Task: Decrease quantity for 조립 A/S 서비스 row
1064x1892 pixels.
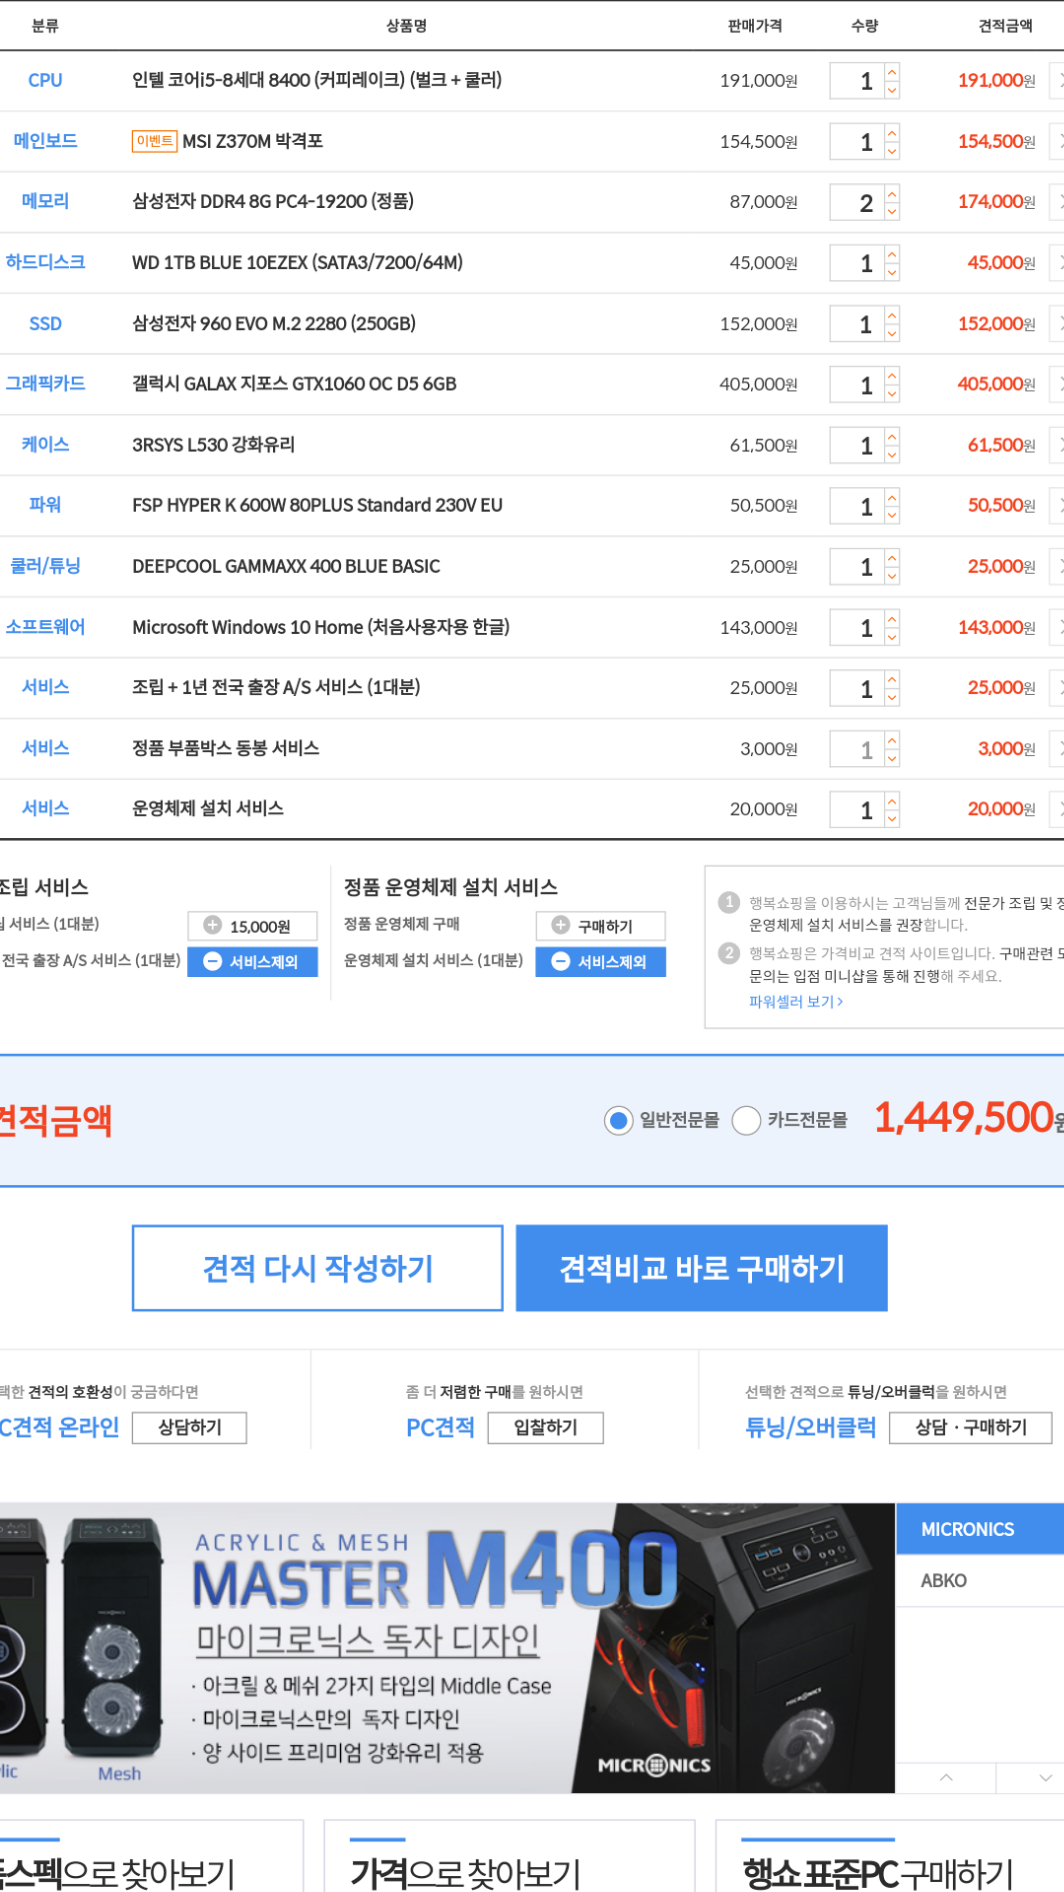Action: point(892,697)
